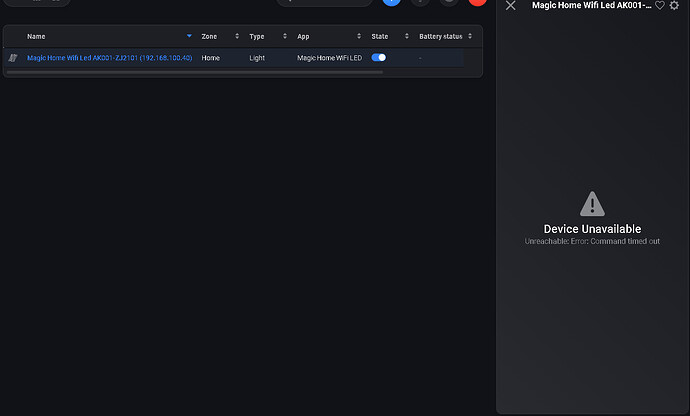Sort devices using the Type column arrows
The width and height of the screenshot is (690, 416).
[285, 36]
